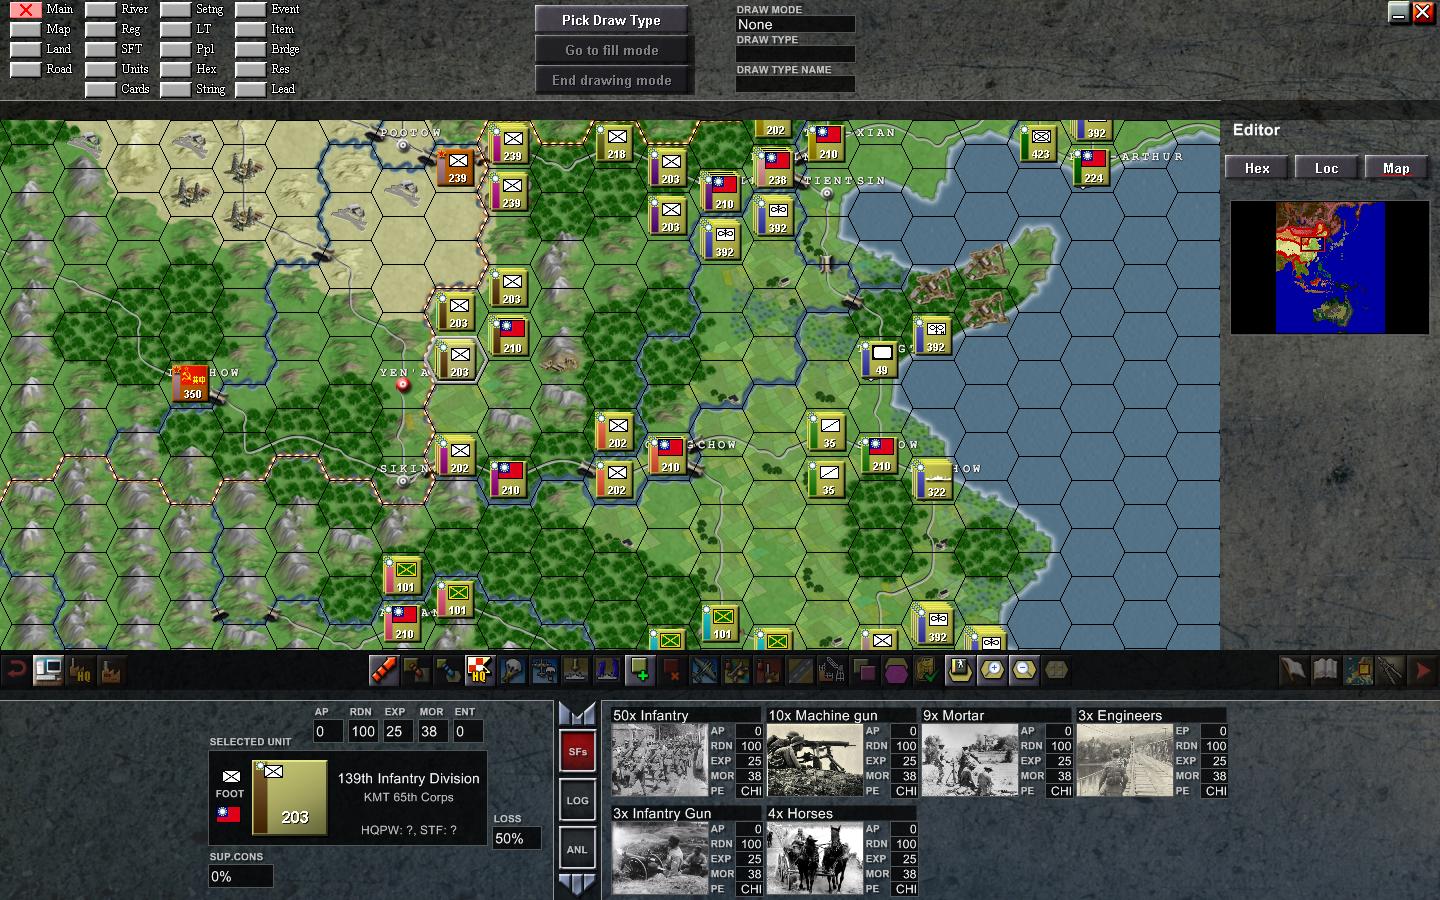Open the DRAW TYPE selector
The width and height of the screenshot is (1440, 900).
[795, 53]
